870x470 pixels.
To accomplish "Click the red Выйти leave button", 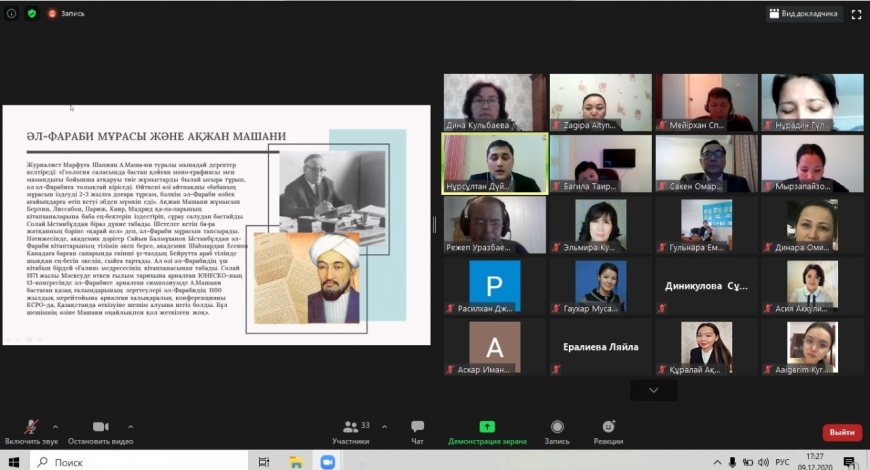I will pyautogui.click(x=841, y=432).
